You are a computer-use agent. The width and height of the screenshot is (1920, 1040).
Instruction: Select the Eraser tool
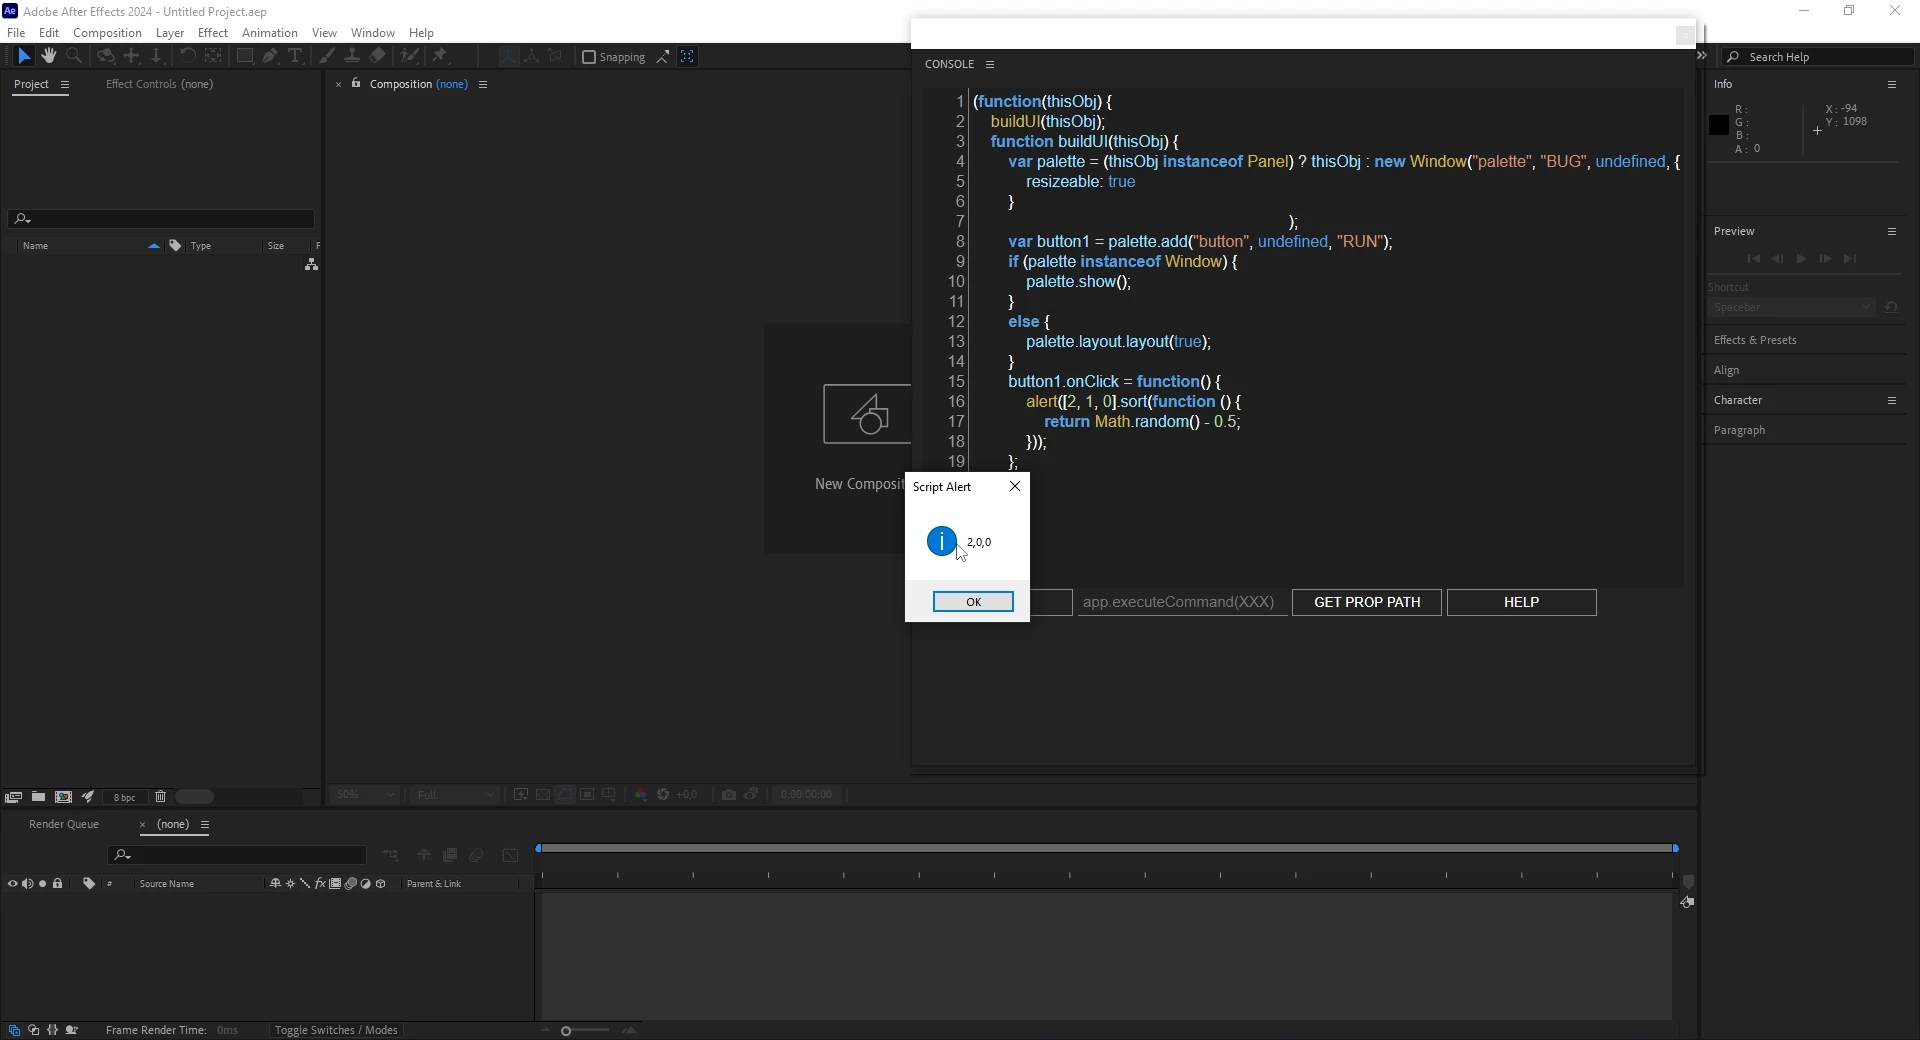click(377, 57)
